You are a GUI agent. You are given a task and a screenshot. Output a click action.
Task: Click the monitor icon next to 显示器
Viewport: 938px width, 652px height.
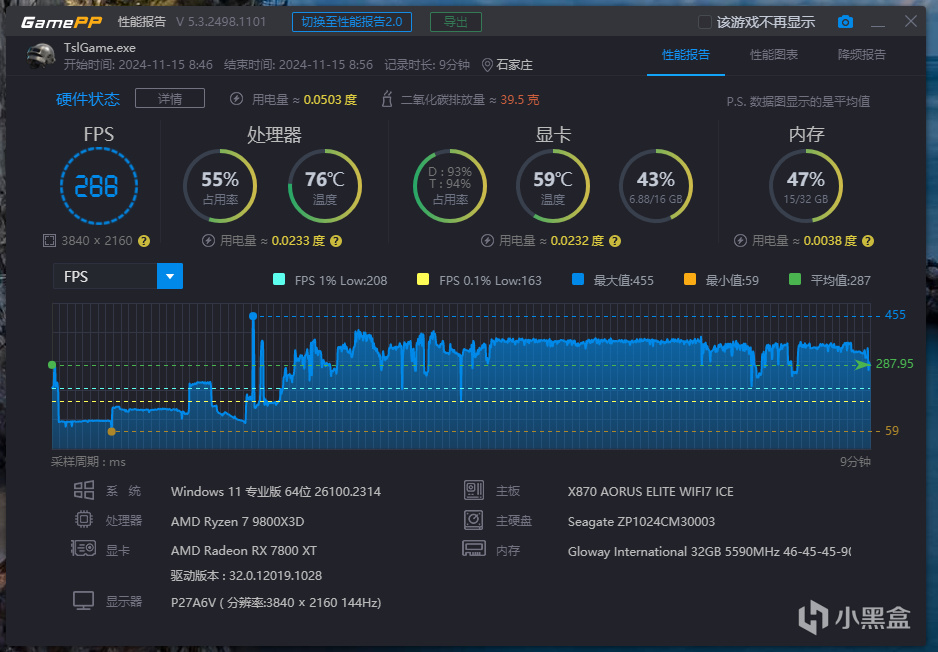(83, 600)
